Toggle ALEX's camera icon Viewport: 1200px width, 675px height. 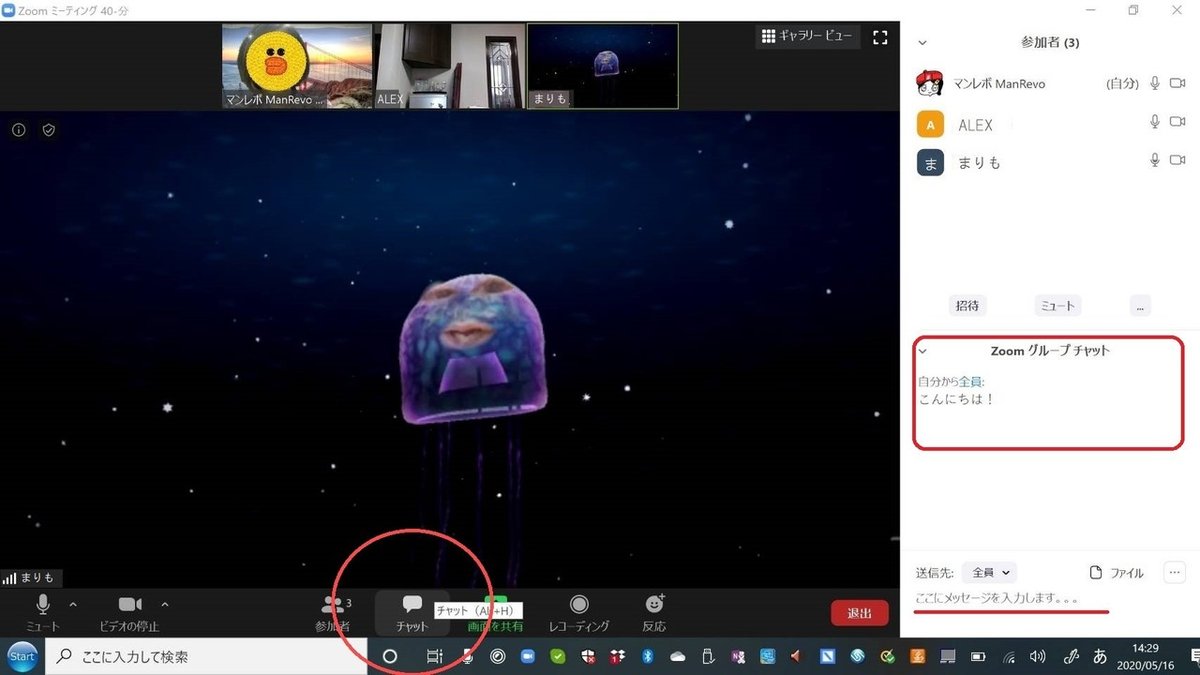point(1177,122)
